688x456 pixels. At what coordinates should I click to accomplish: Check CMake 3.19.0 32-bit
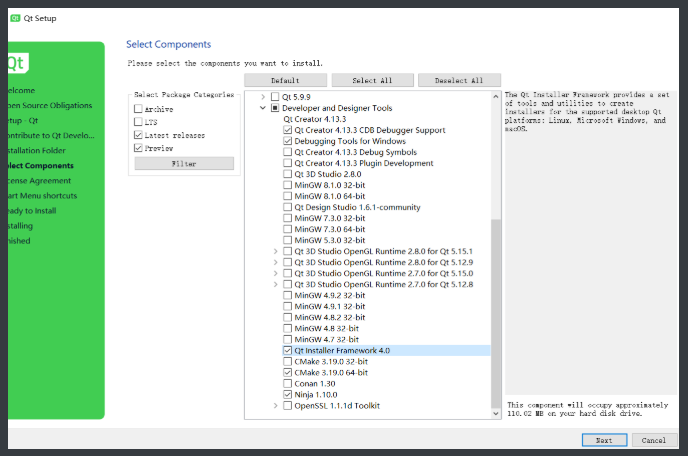[287, 361]
